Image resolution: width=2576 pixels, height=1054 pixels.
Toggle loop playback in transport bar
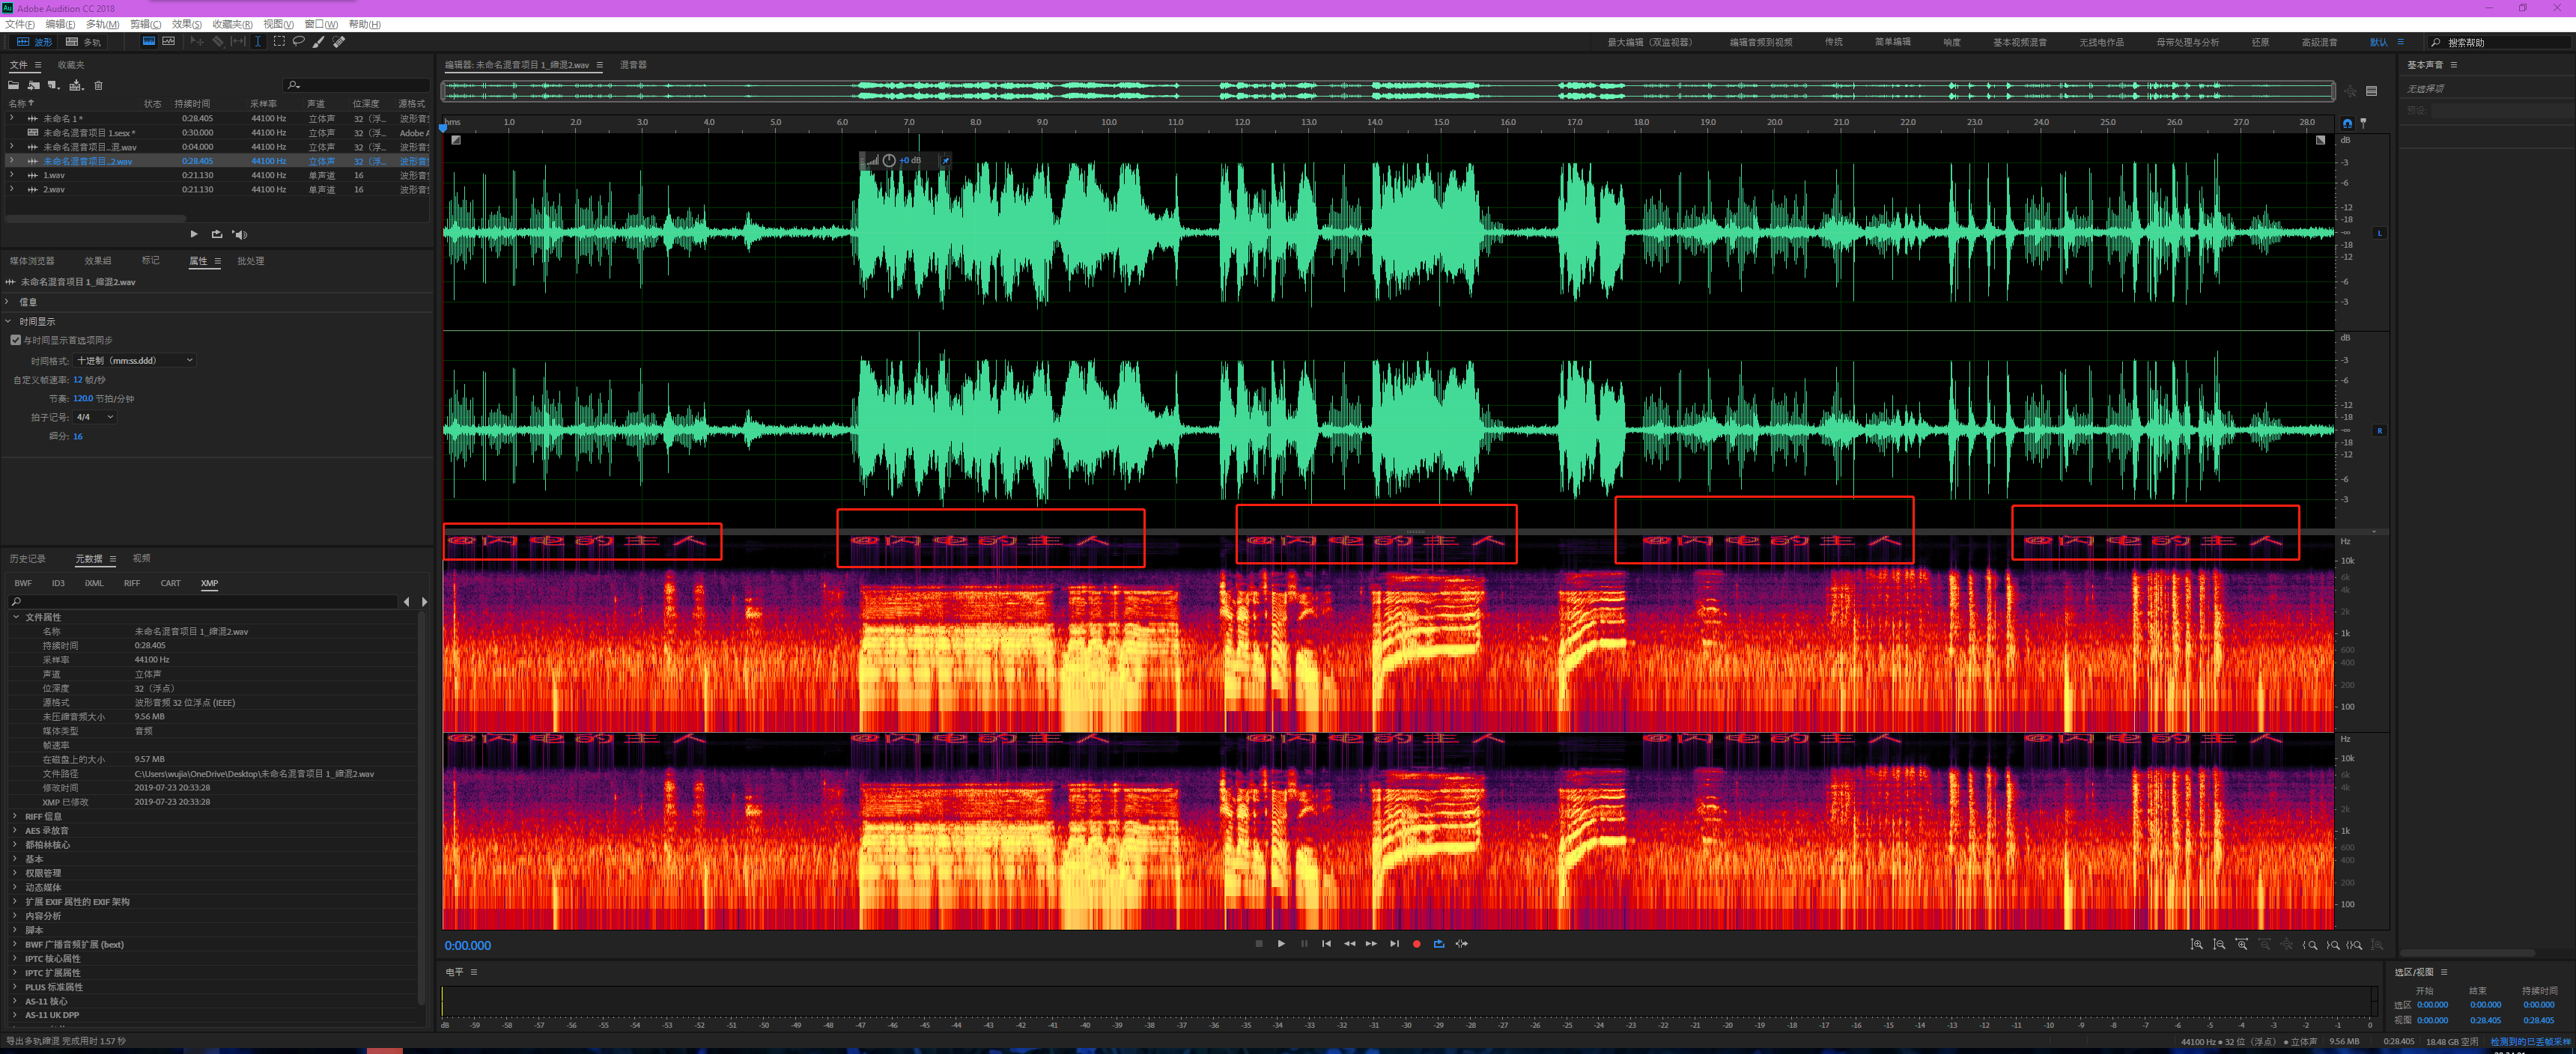[x=1439, y=944]
